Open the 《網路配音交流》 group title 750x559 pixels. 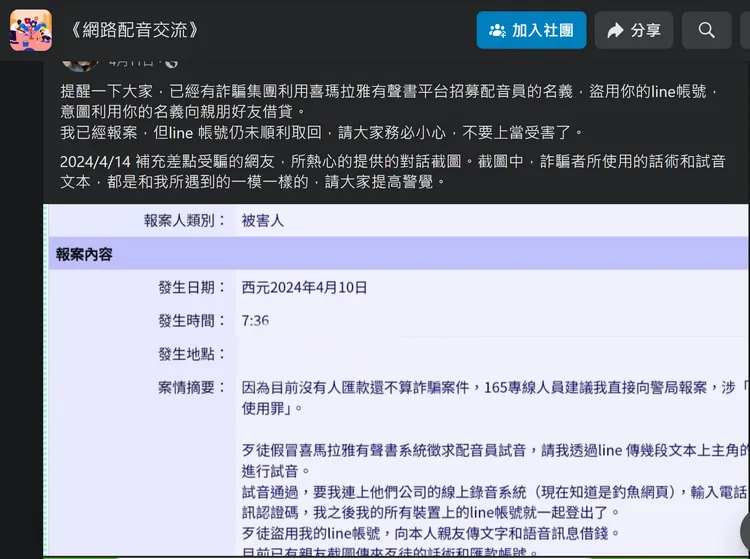coord(134,30)
